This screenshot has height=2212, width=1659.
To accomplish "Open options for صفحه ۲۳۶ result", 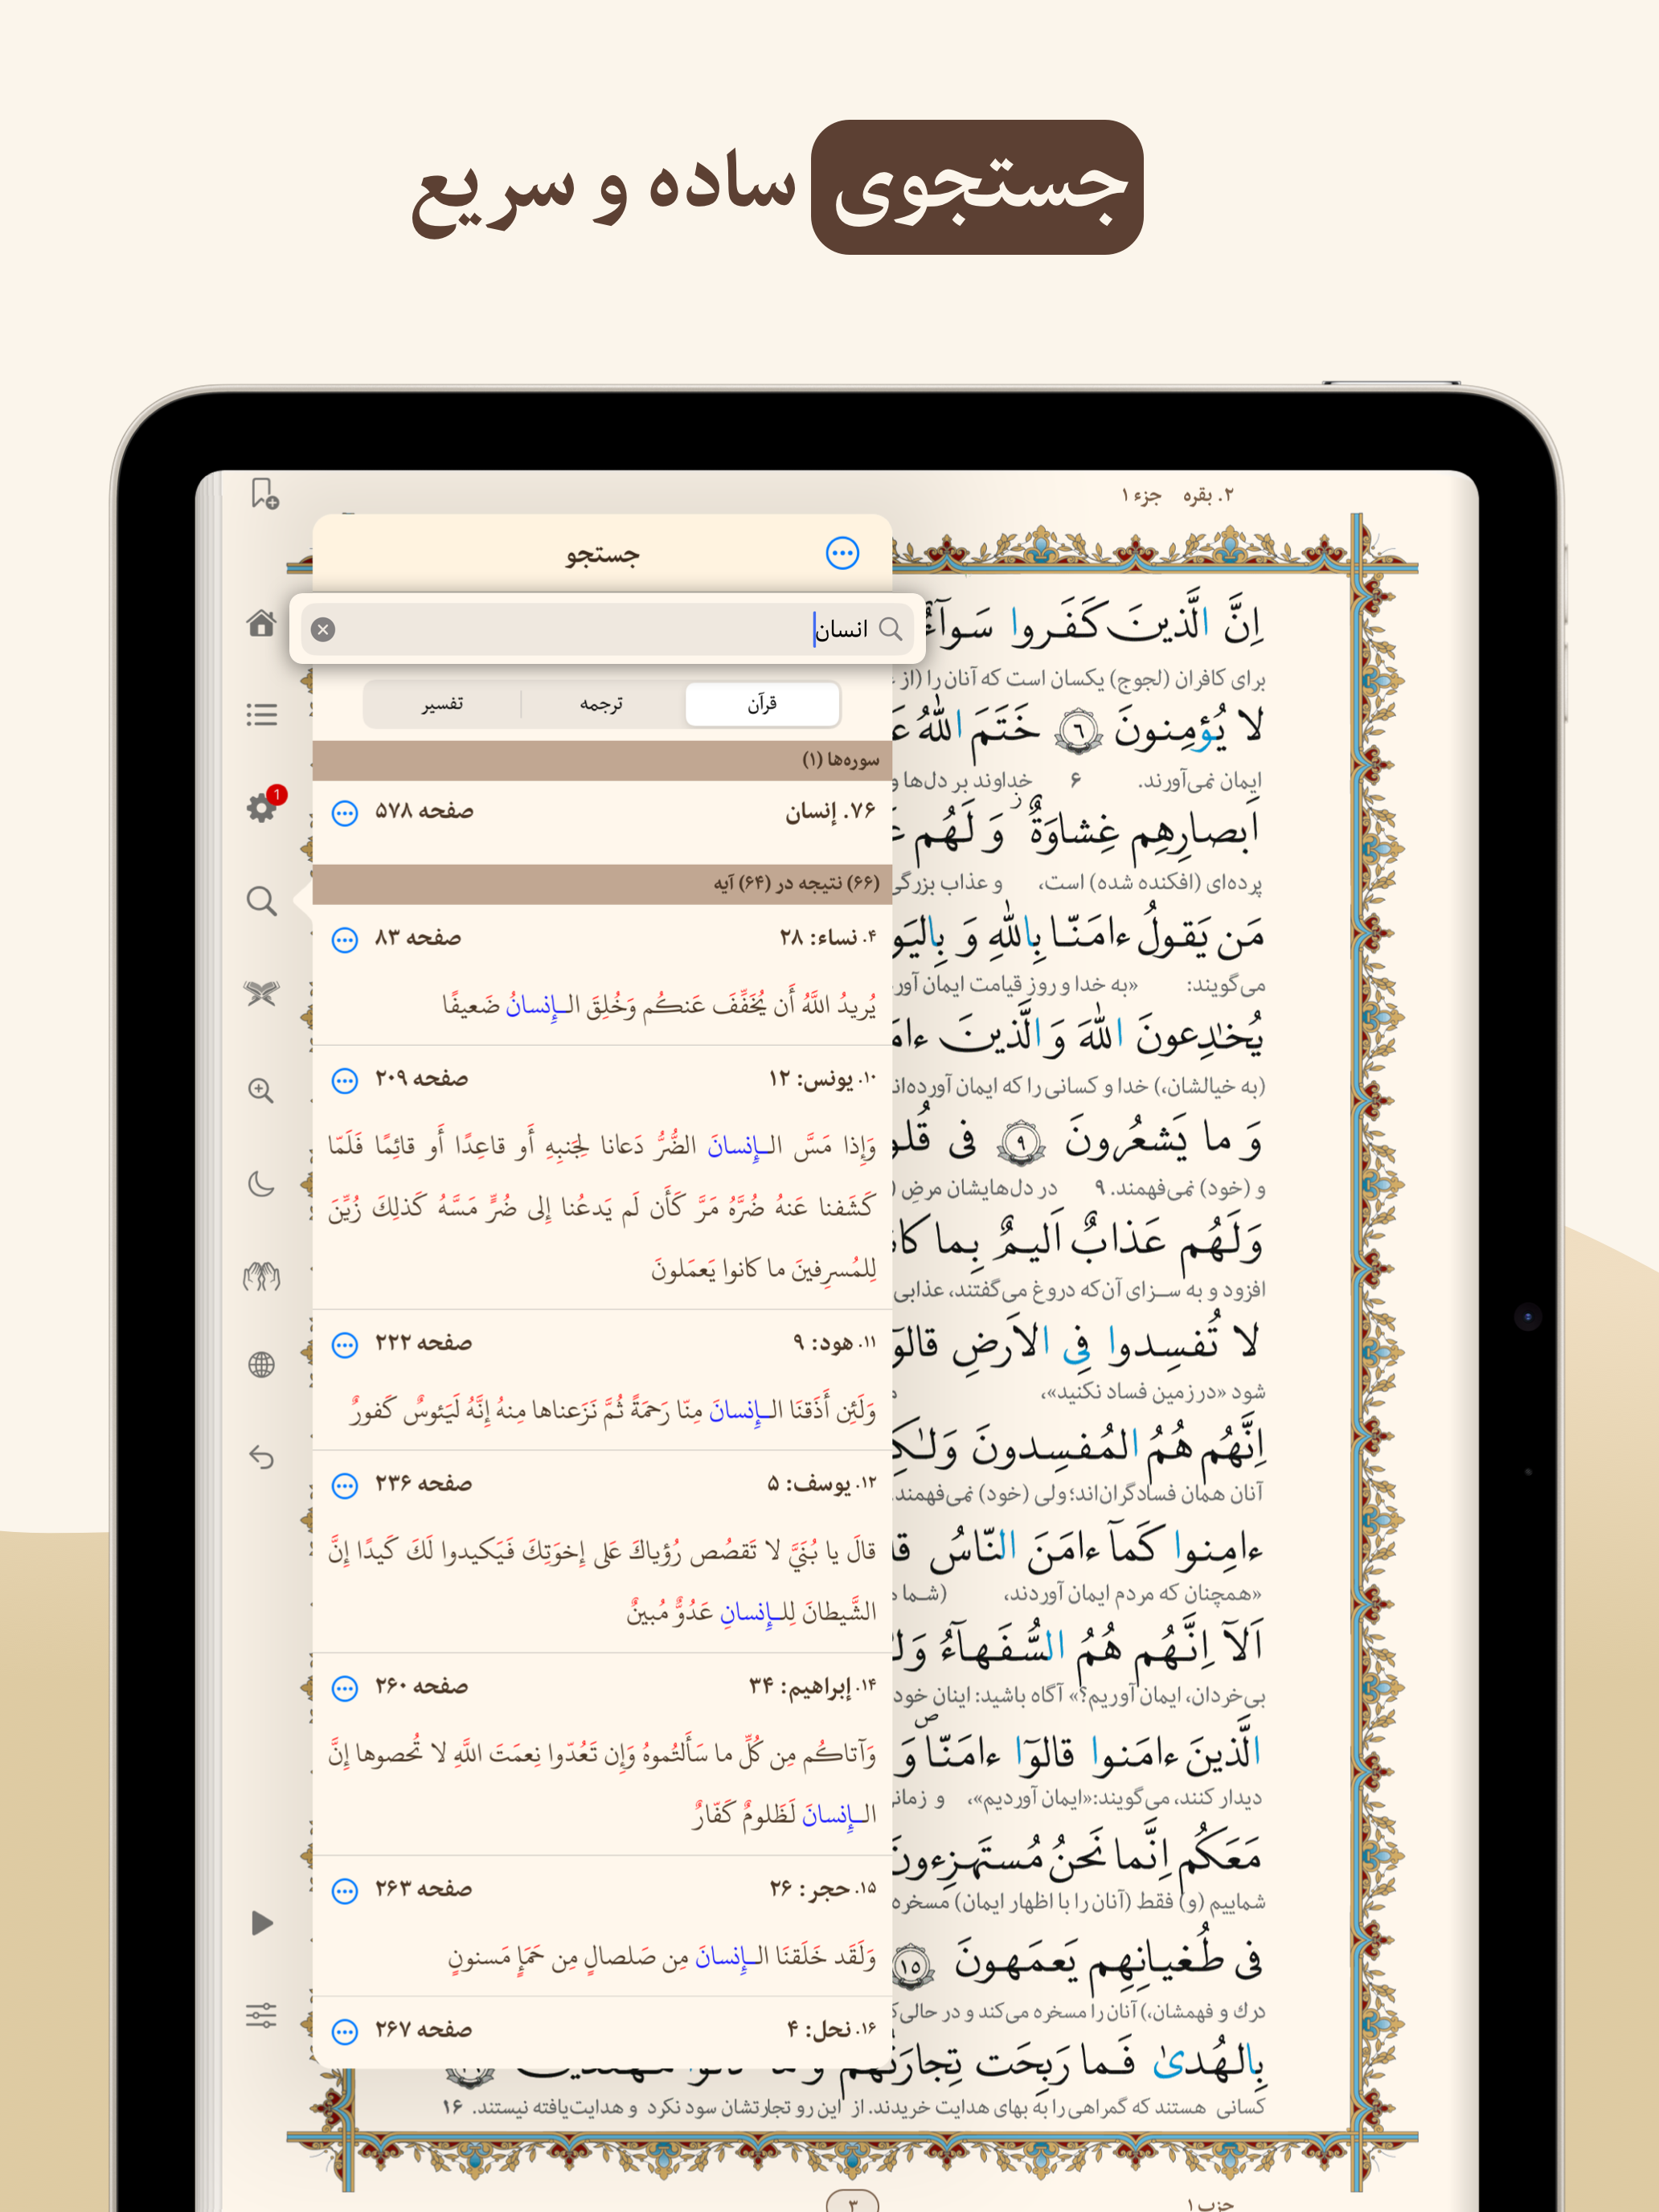I will (x=345, y=1486).
